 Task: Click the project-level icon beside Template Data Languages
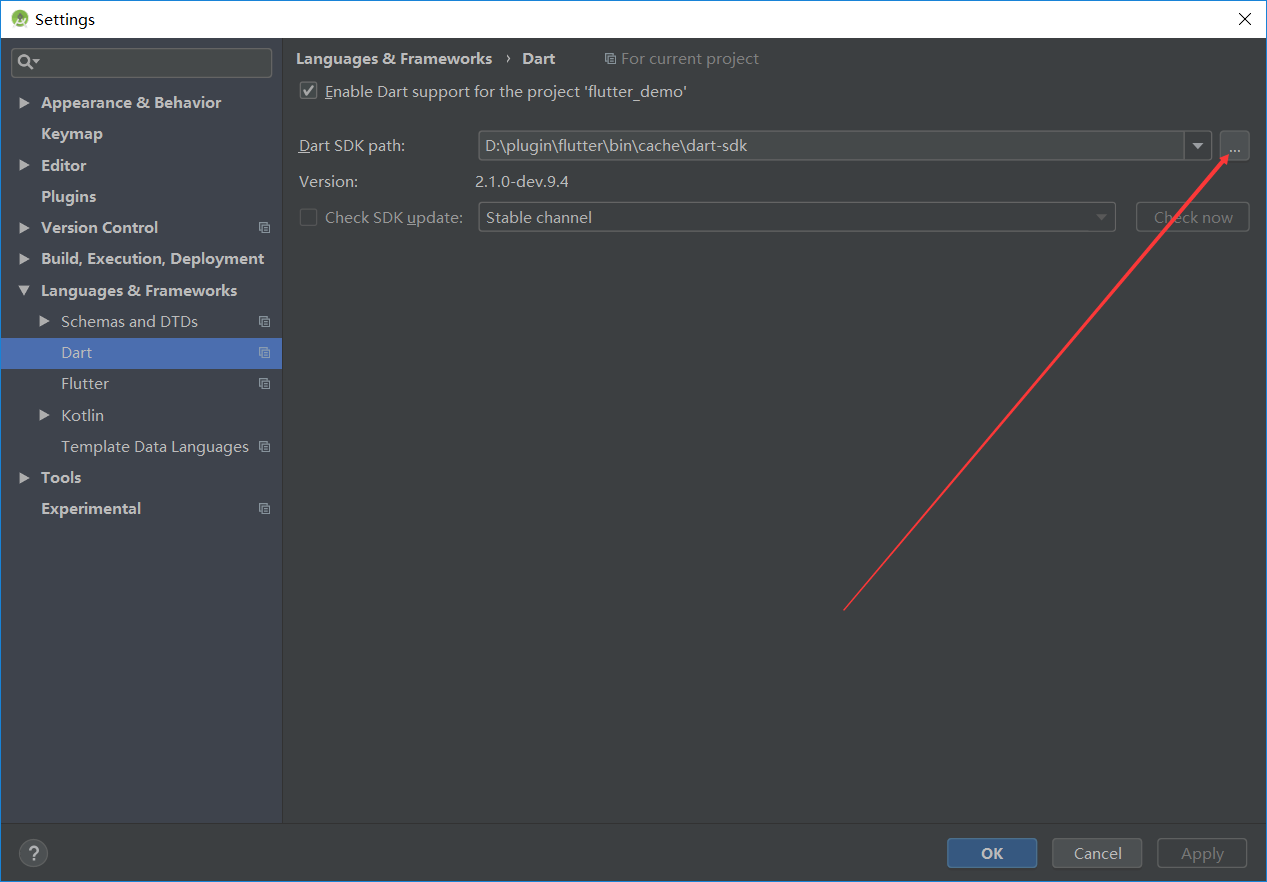pyautogui.click(x=264, y=447)
